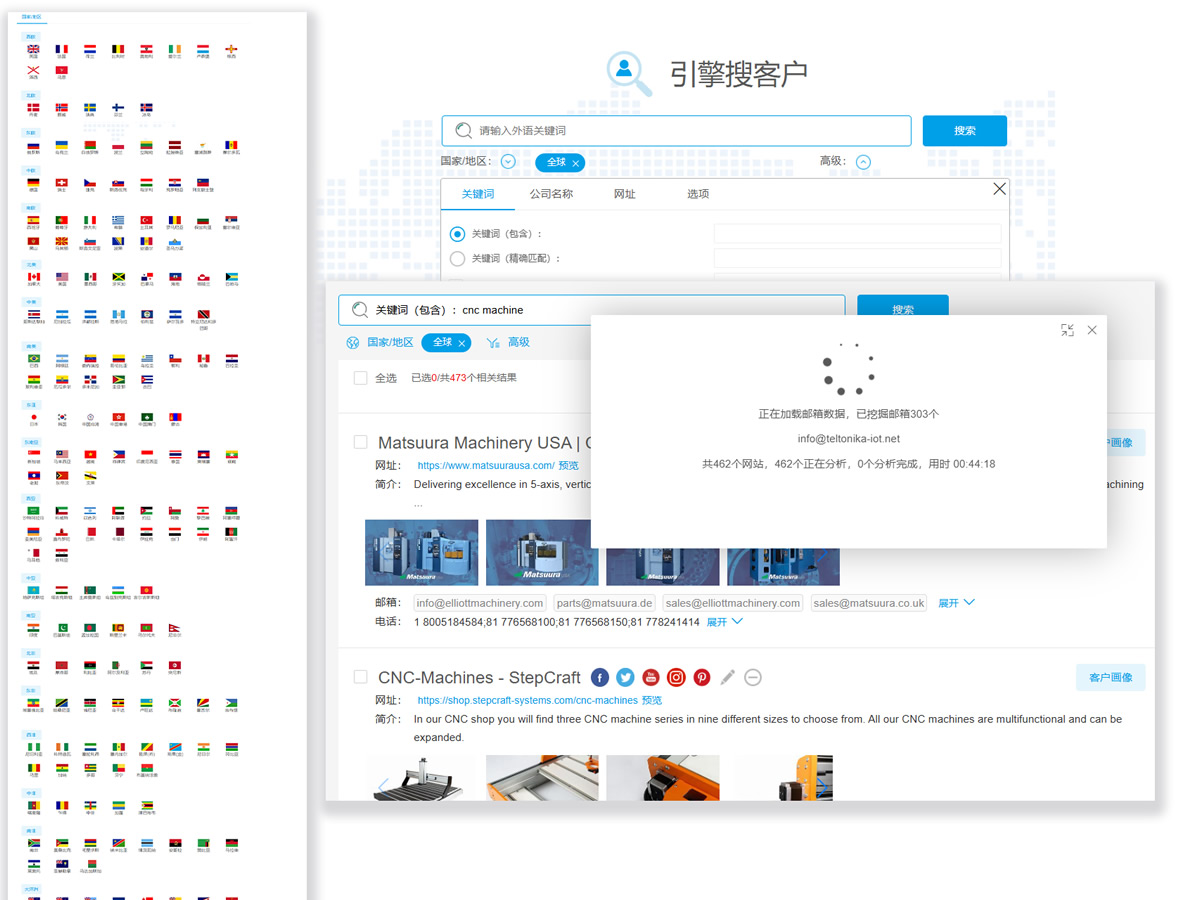This screenshot has width=1200, height=900.
Task: Select the Canada flag in North America group
Action: tap(33, 277)
